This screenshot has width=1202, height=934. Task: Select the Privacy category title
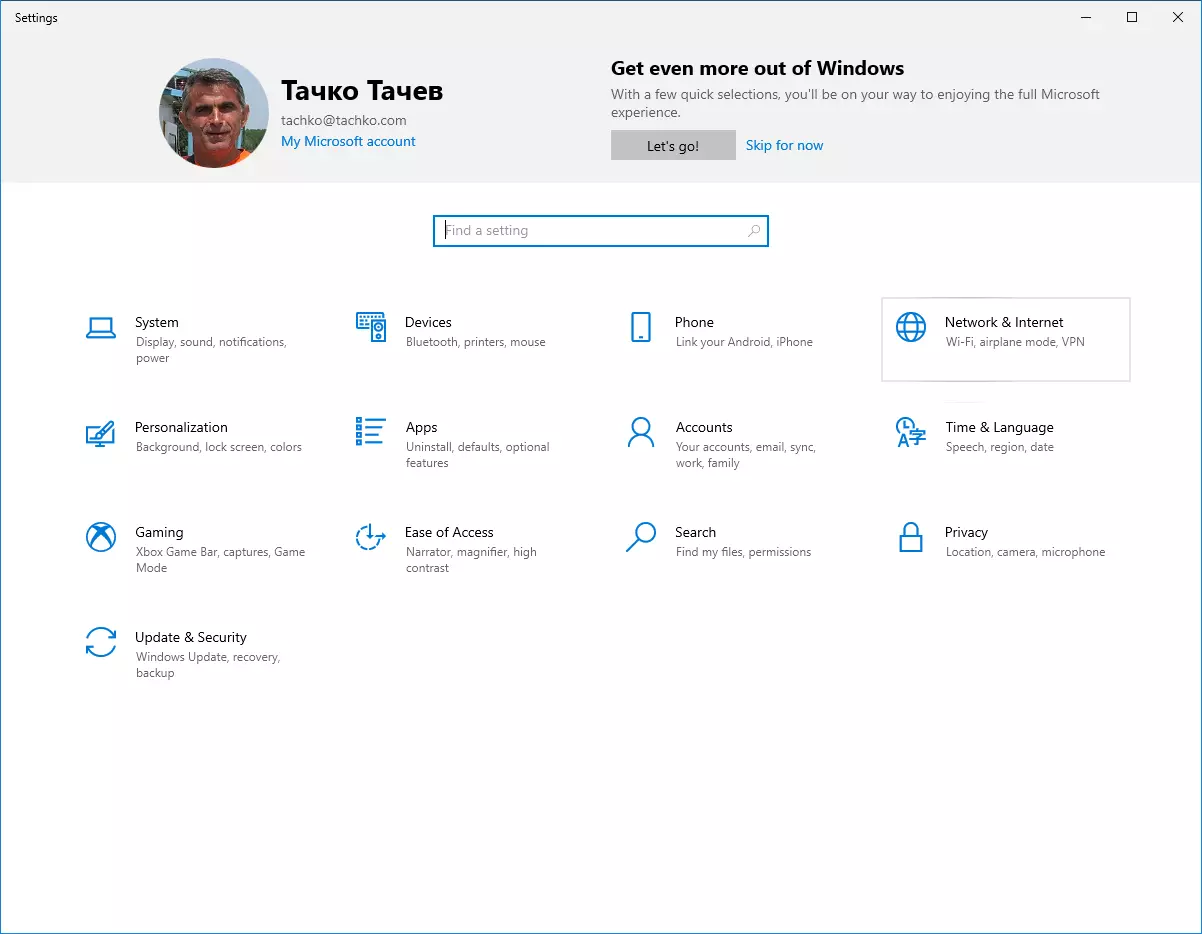[x=966, y=532]
